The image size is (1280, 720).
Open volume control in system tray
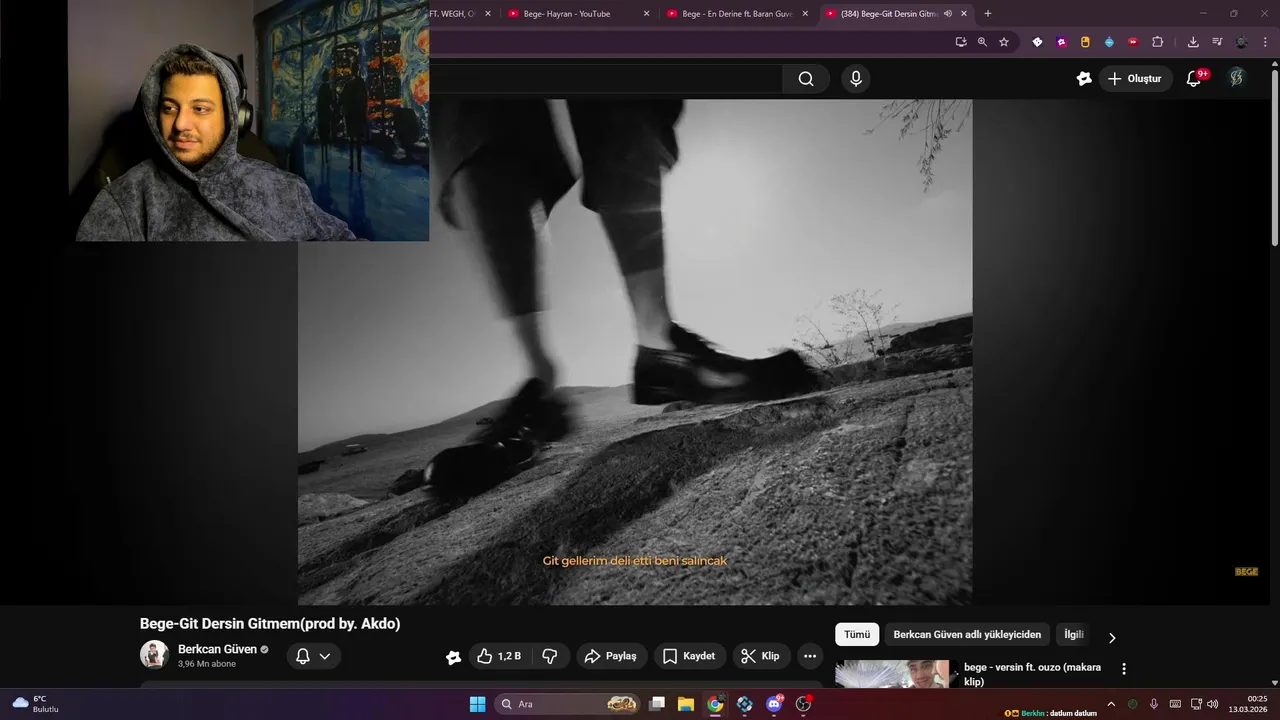pos(1213,704)
